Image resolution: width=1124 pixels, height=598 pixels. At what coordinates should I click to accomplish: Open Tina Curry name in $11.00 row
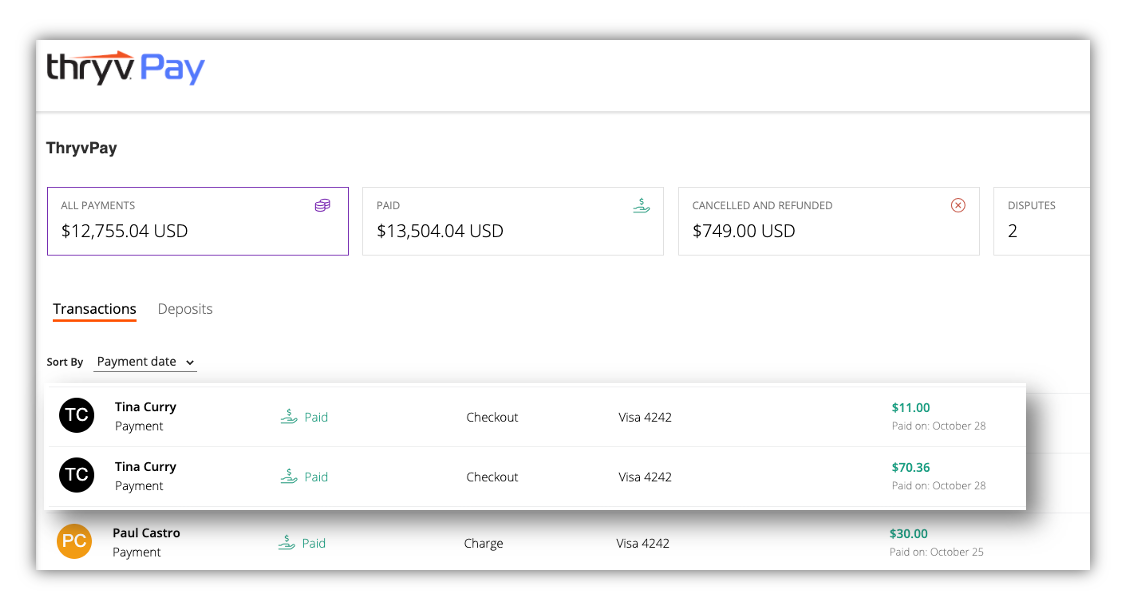[146, 407]
